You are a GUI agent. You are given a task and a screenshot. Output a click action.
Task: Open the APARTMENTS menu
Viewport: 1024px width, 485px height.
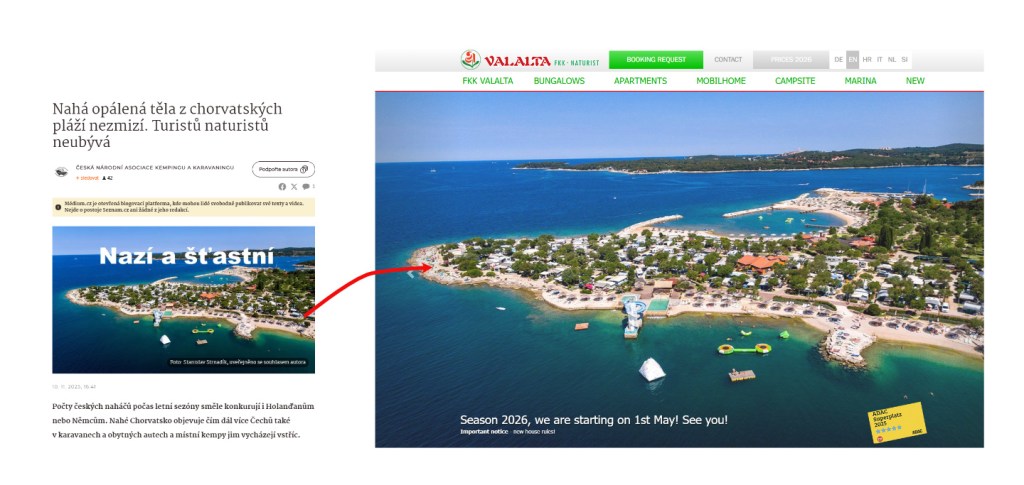[x=641, y=81]
